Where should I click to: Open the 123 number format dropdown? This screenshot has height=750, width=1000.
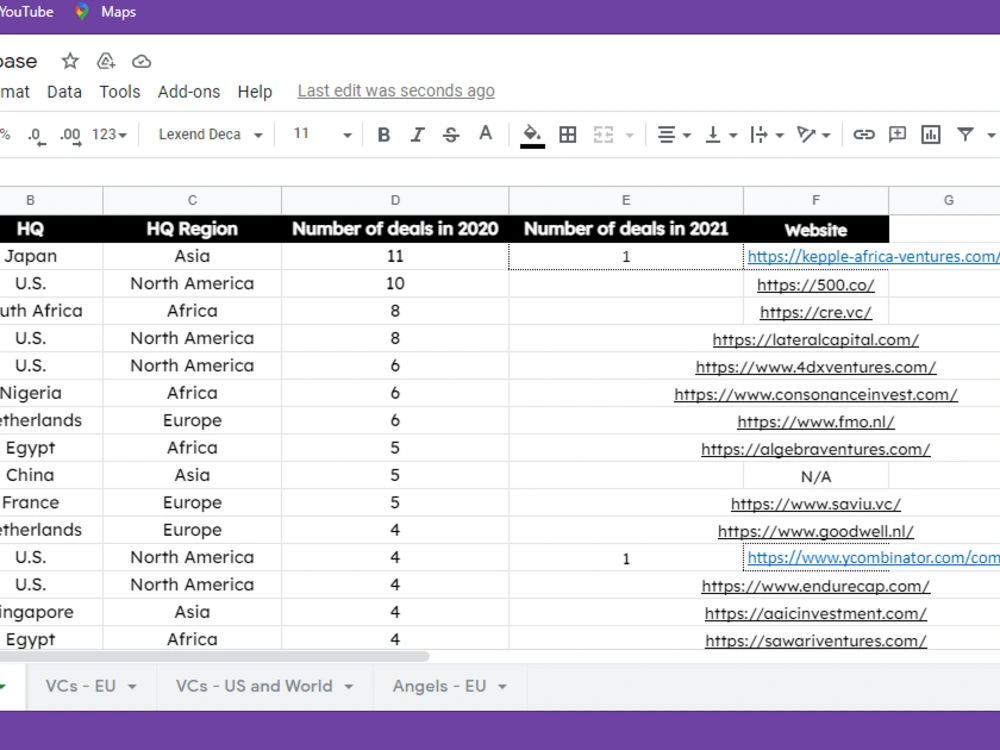109,135
